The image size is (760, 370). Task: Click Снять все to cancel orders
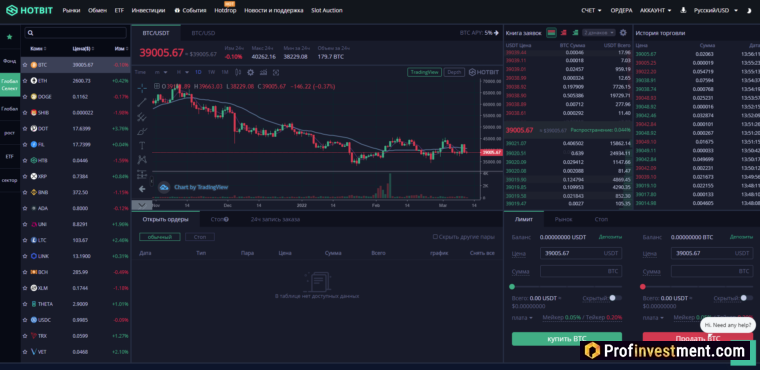[482, 253]
